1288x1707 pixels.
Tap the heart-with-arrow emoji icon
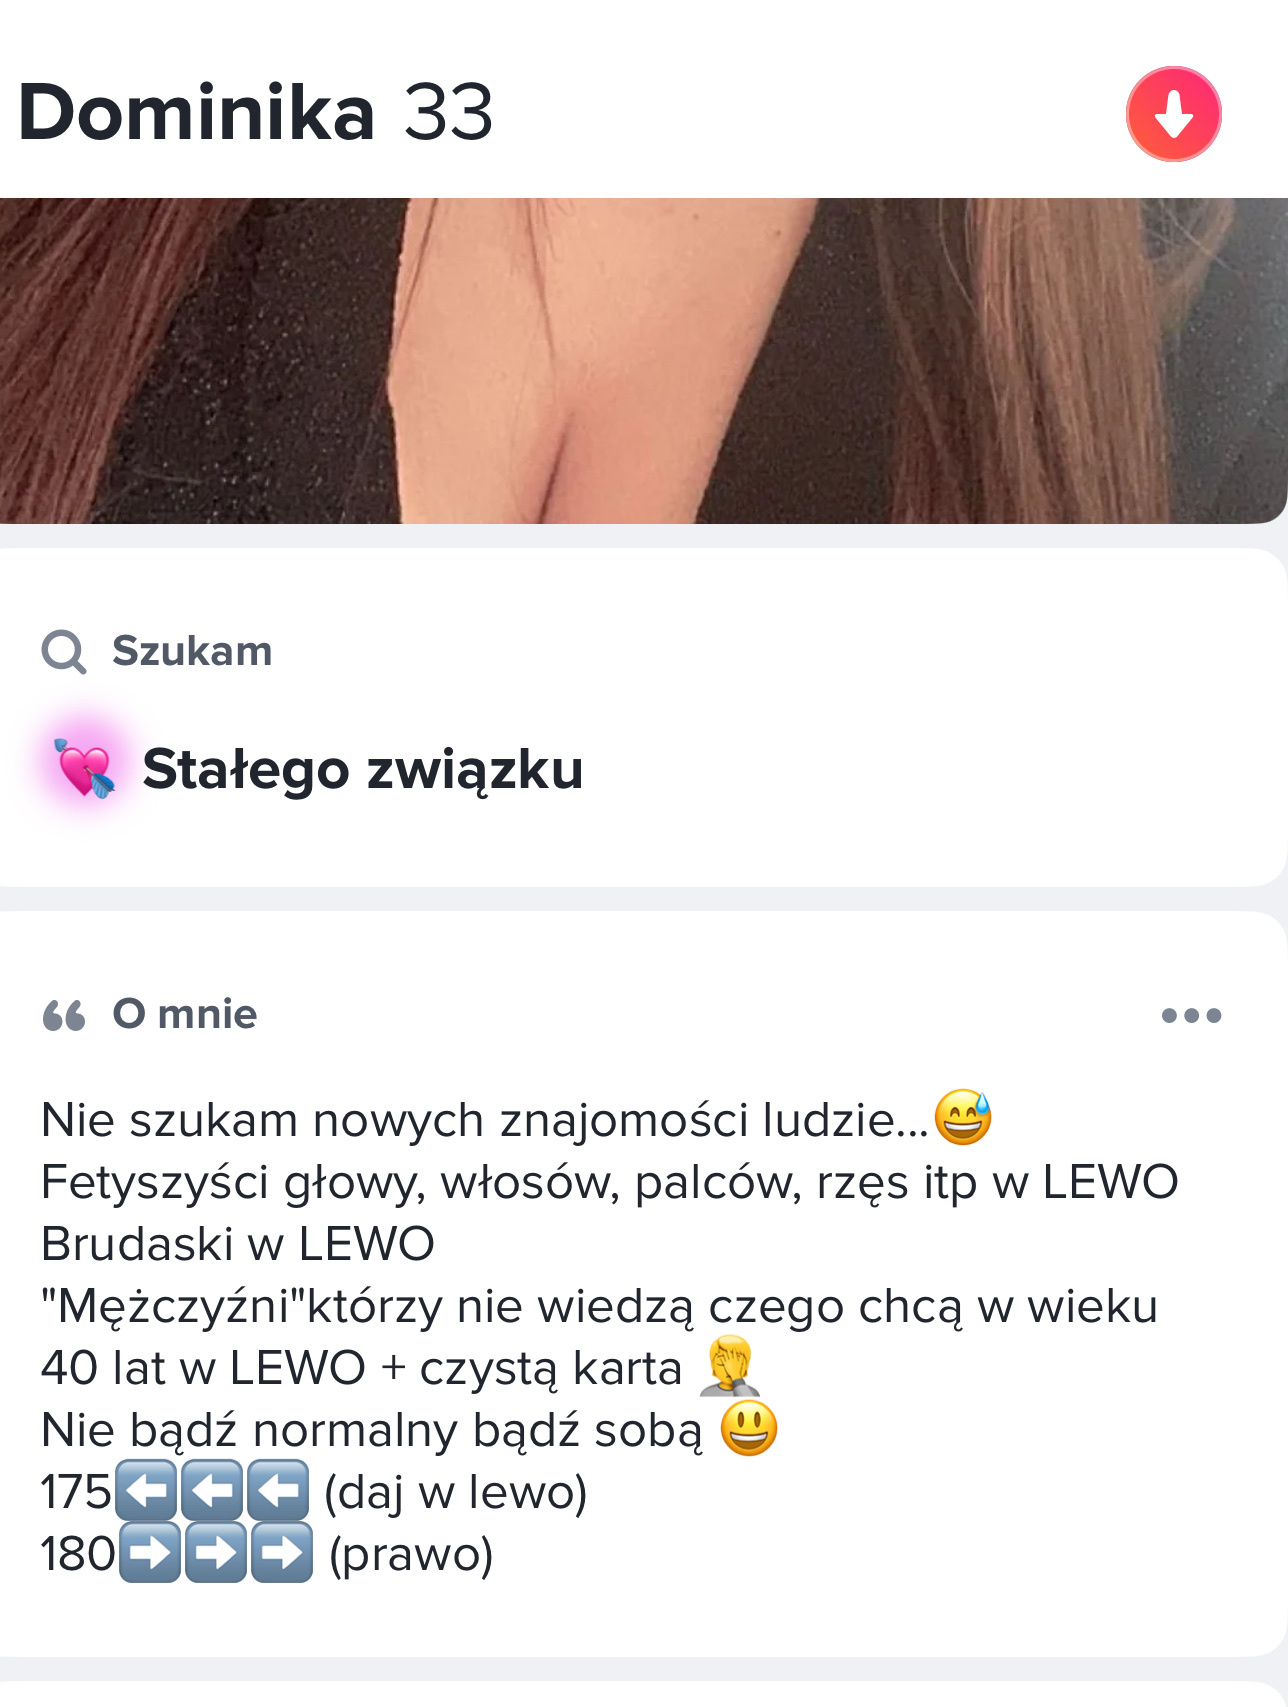click(85, 769)
